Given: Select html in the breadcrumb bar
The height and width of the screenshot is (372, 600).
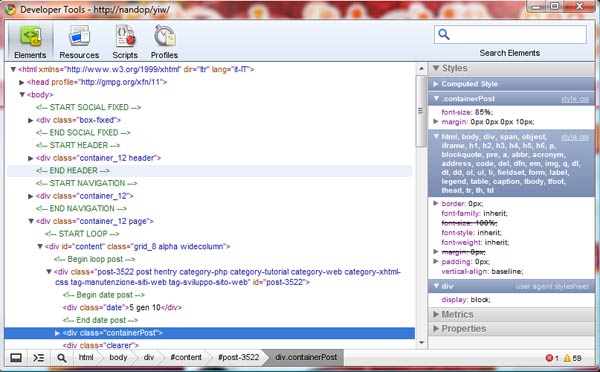Looking at the screenshot, I should tap(86, 357).
